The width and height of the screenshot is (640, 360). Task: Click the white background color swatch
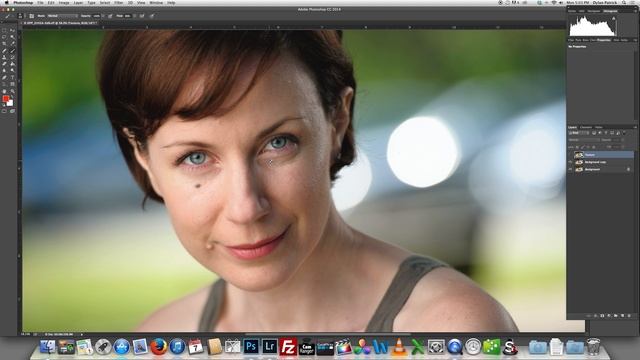tap(10, 103)
